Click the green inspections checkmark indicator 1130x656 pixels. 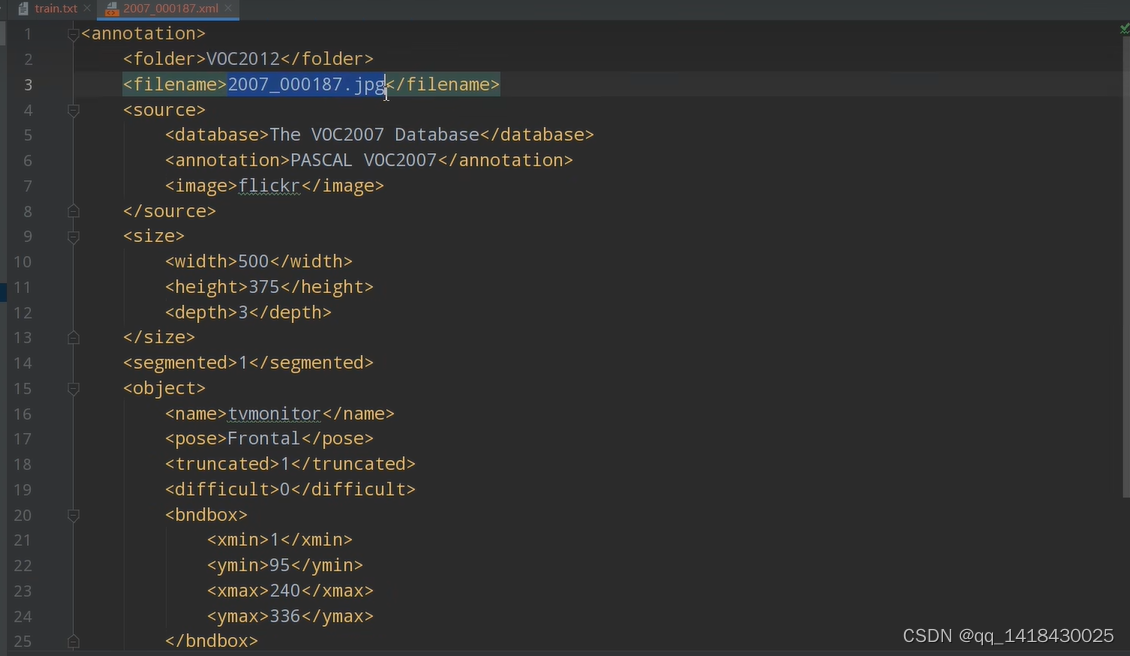[1122, 29]
